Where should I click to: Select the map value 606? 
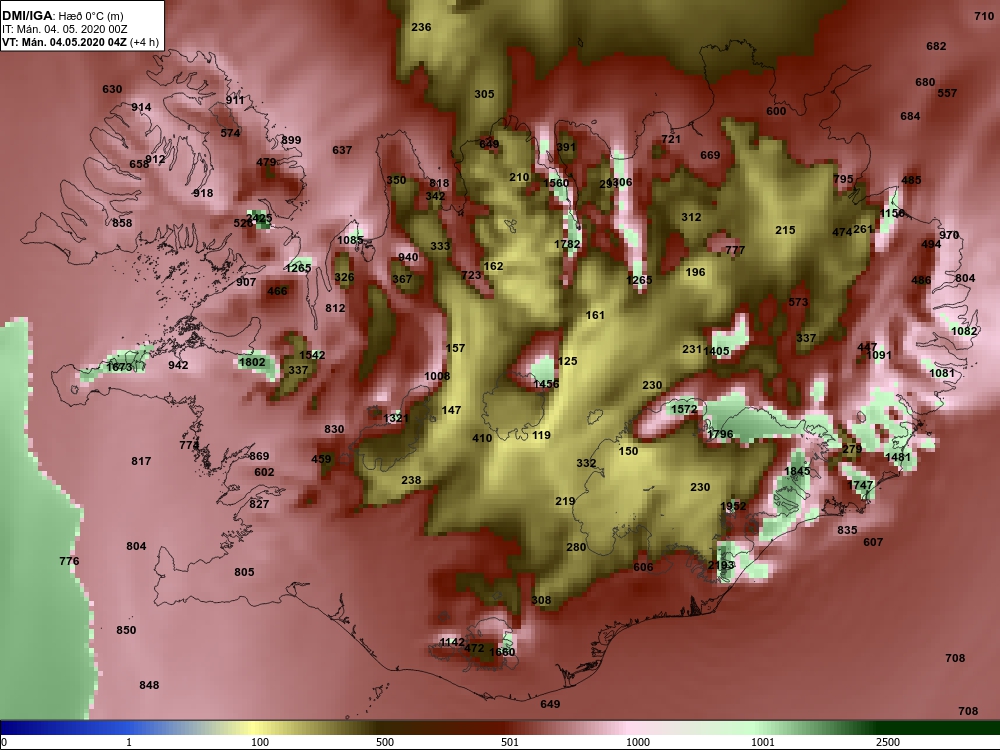point(643,567)
